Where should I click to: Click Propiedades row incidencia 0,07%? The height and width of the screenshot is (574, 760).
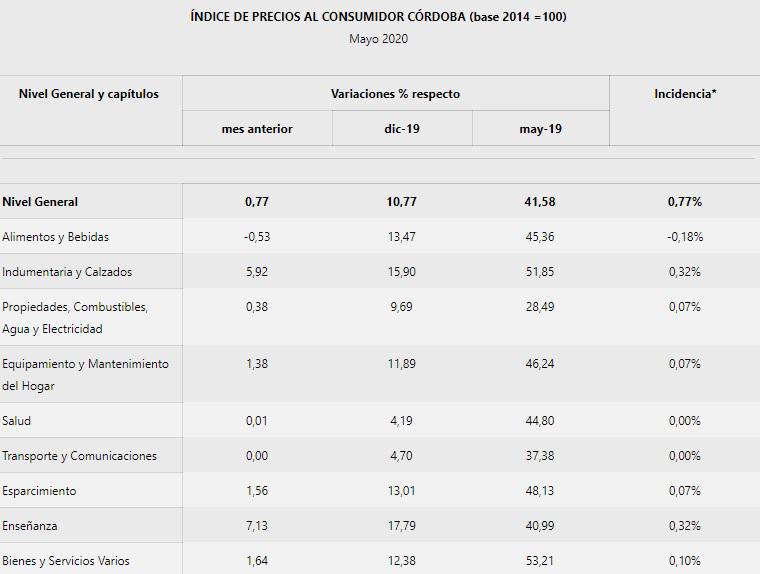tap(685, 306)
